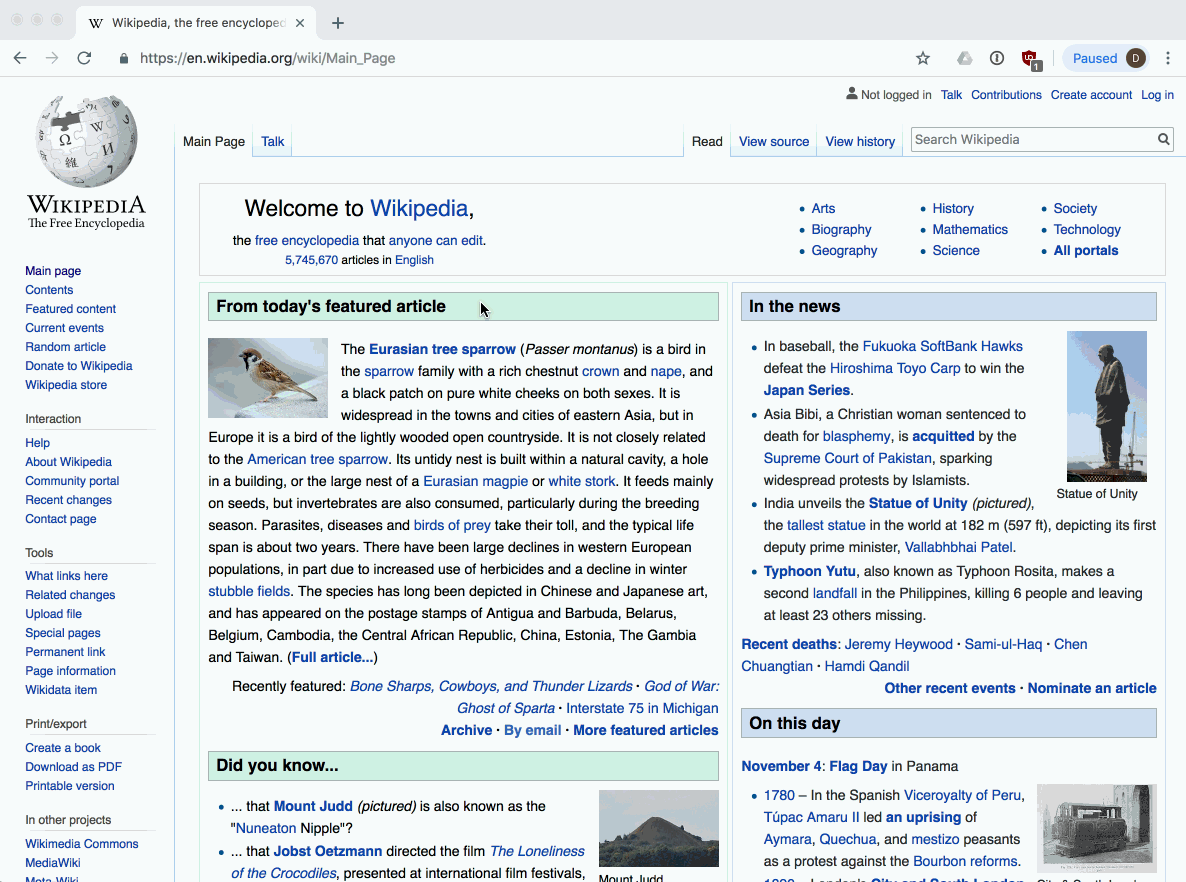Open the circled info extension icon
The image size is (1186, 882).
pos(997,58)
